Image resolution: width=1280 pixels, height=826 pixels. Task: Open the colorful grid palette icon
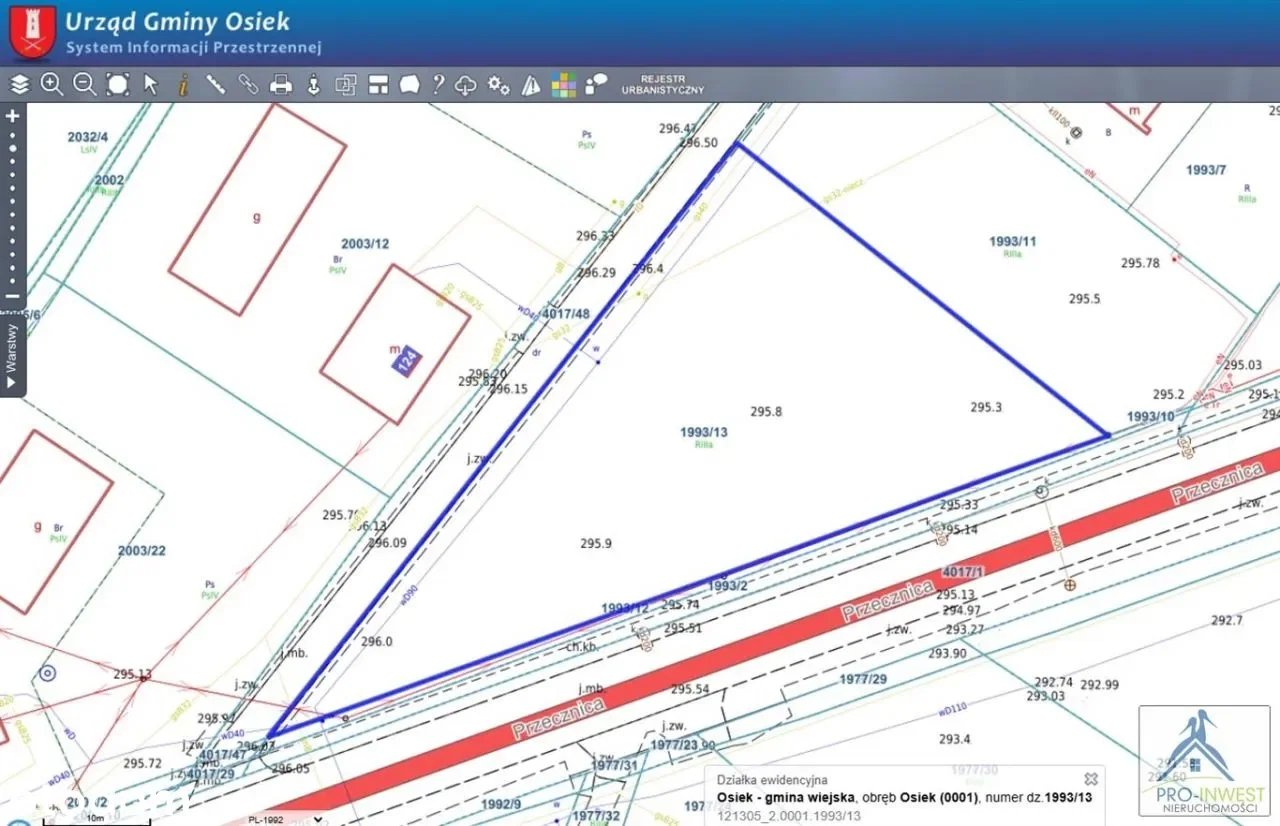(x=564, y=85)
